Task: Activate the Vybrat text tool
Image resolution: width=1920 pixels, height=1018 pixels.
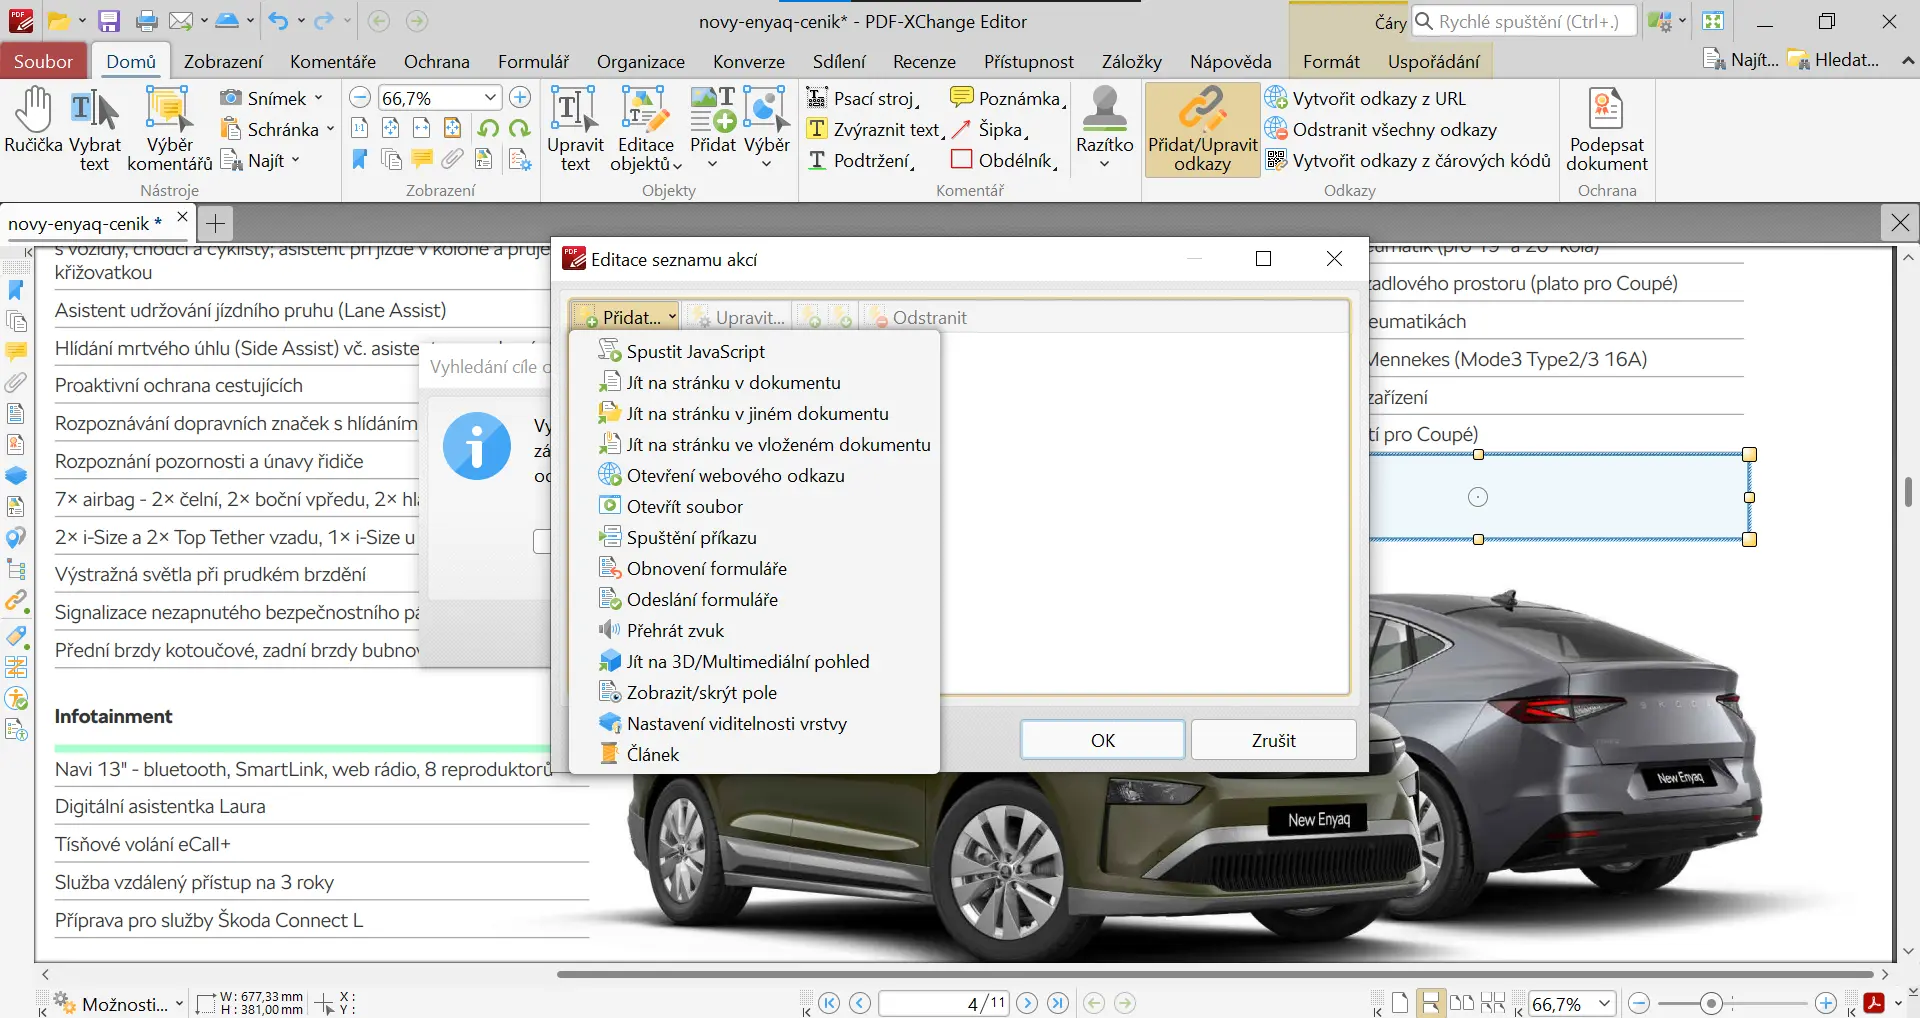Action: click(95, 128)
